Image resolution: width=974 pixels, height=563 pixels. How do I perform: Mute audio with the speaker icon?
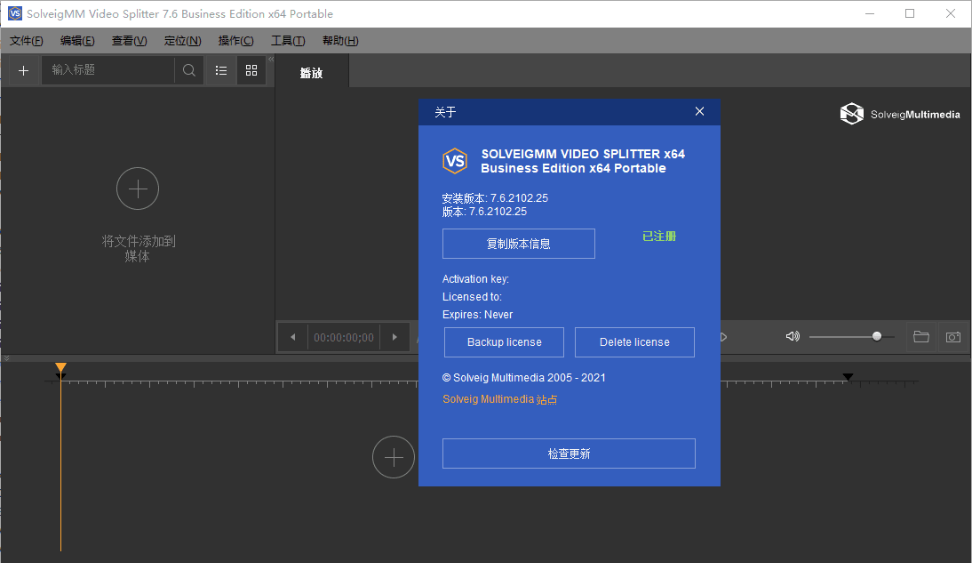click(792, 337)
